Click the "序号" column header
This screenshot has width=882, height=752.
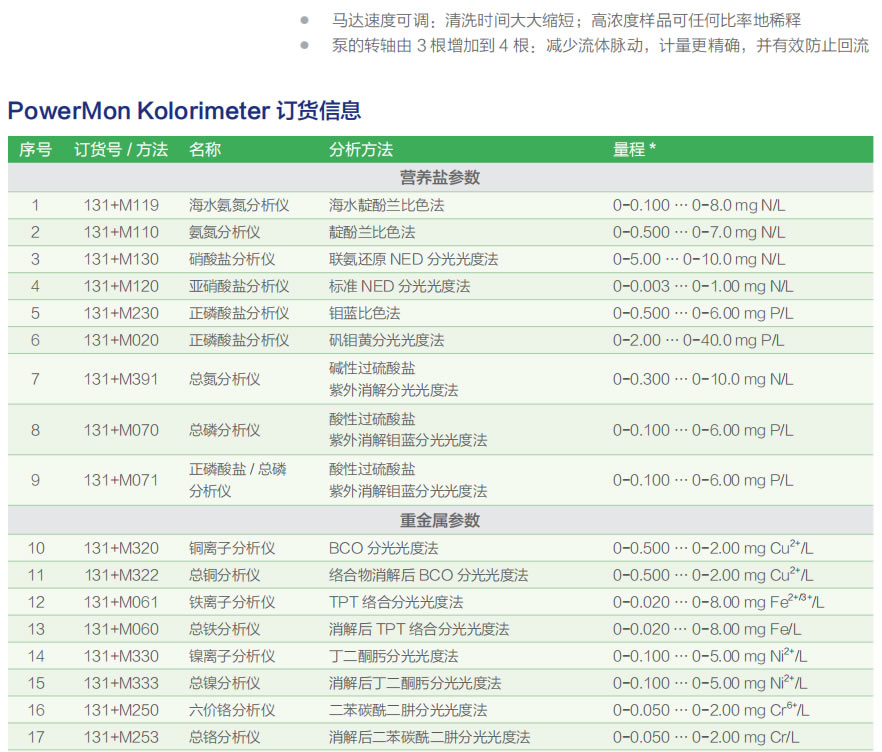(x=35, y=150)
